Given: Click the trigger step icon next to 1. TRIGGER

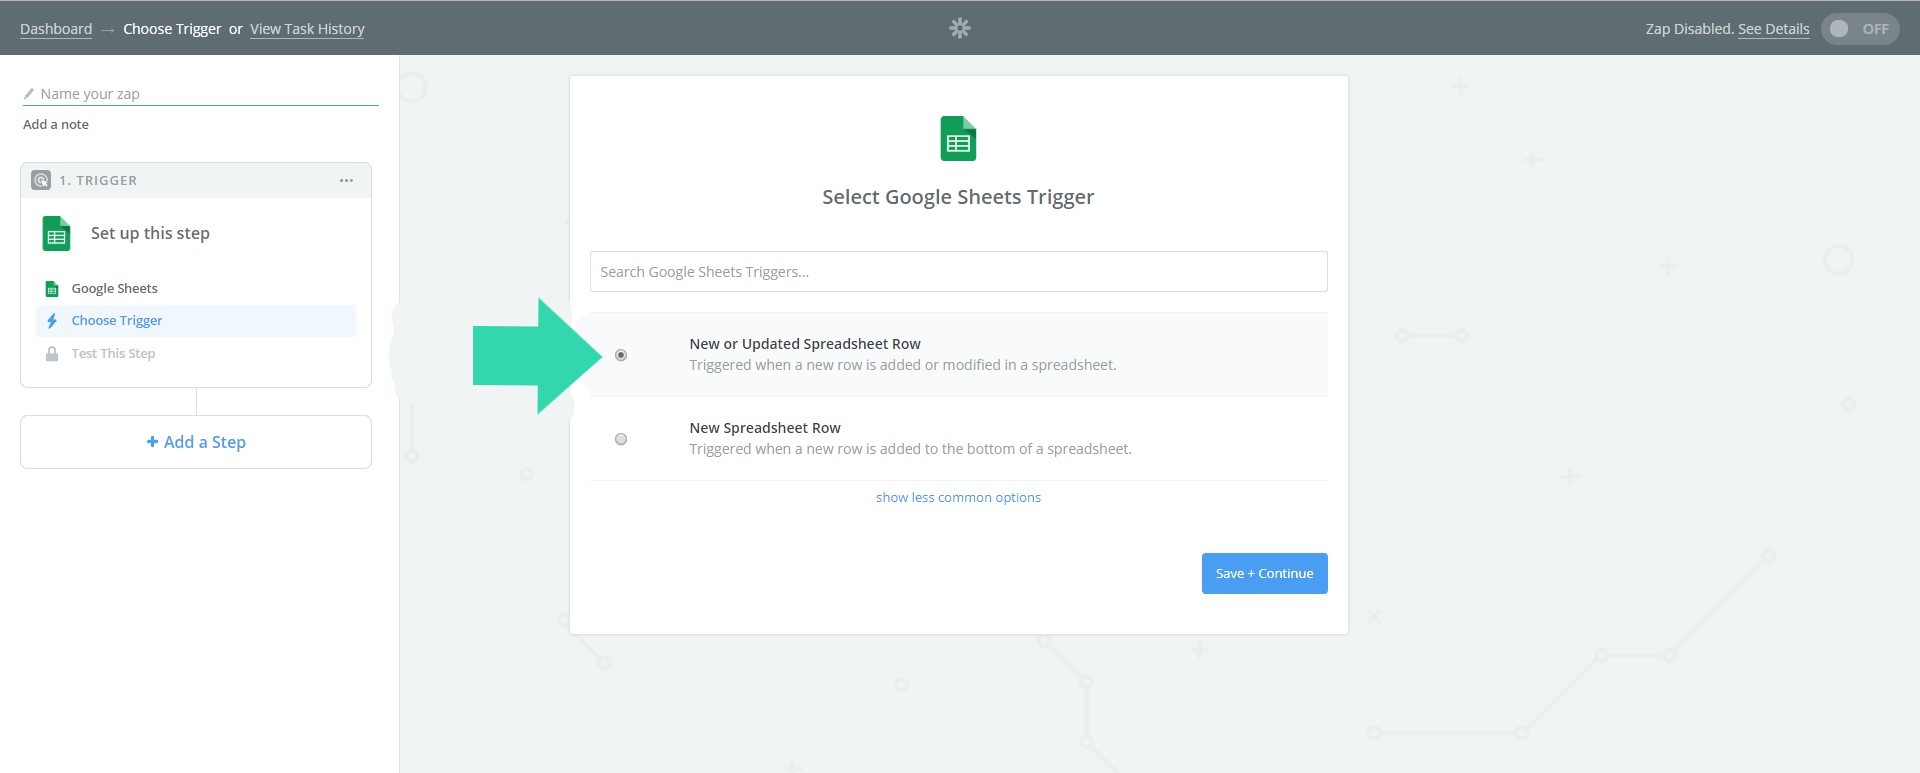Looking at the screenshot, I should (41, 180).
